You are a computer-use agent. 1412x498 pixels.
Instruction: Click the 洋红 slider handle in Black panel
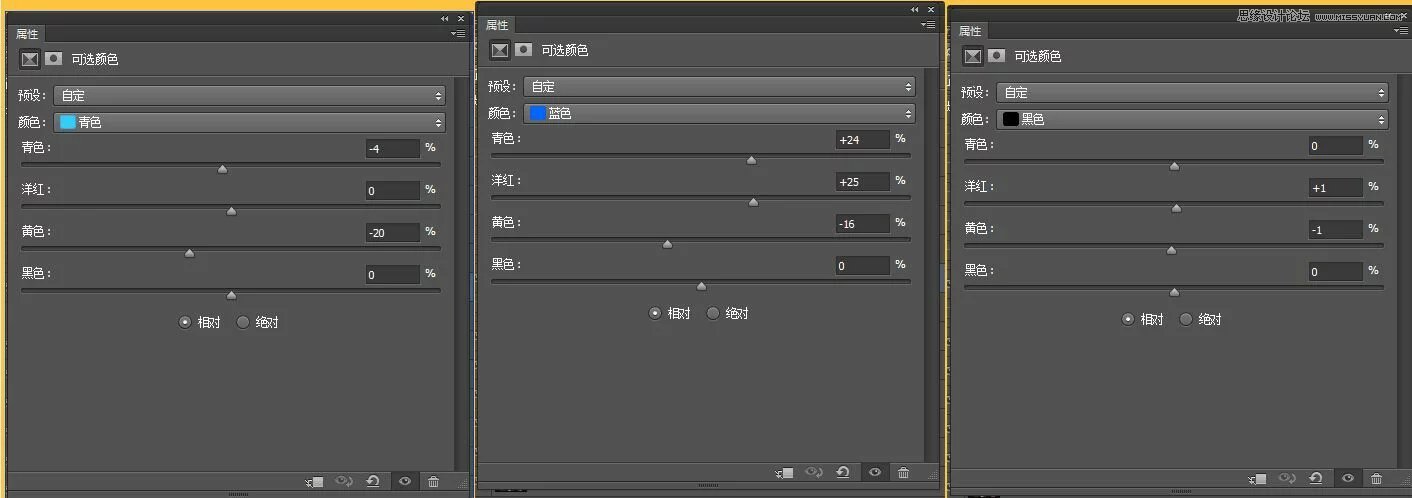(x=1176, y=208)
